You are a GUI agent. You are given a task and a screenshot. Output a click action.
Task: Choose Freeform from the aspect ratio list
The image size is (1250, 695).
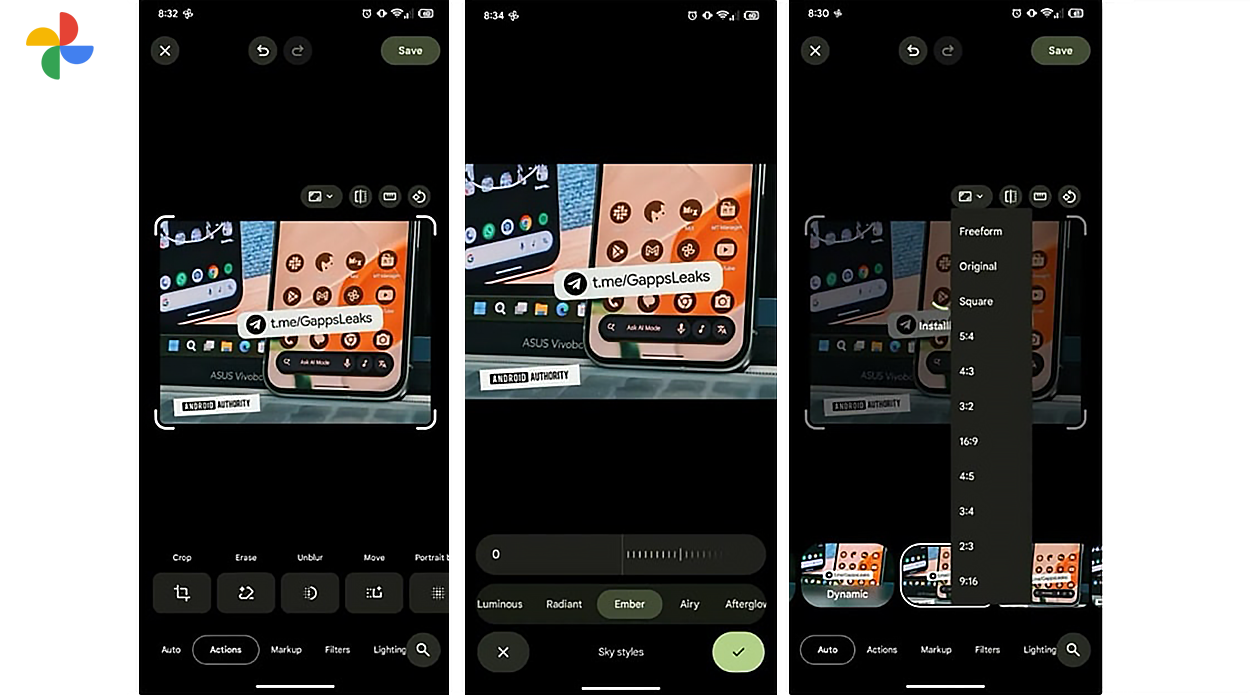coord(980,231)
